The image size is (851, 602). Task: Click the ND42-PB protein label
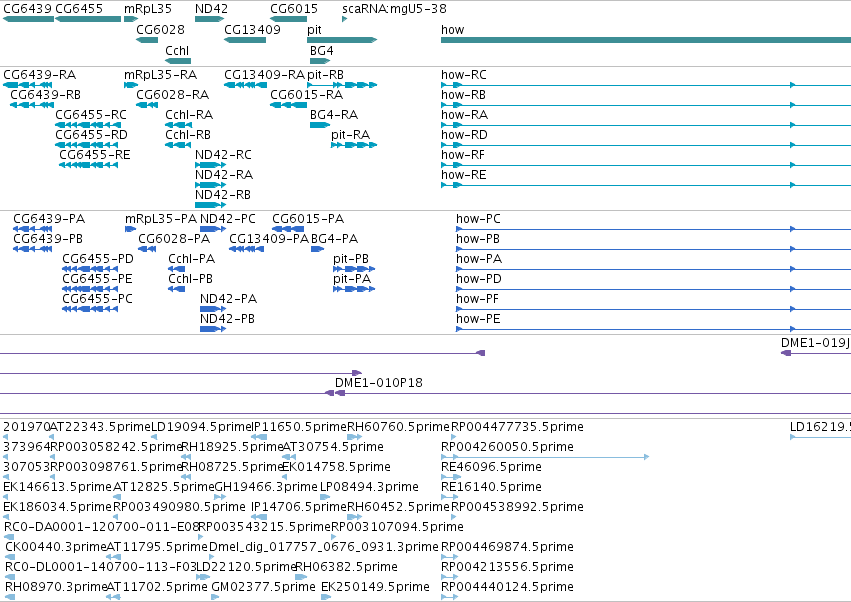[x=227, y=319]
